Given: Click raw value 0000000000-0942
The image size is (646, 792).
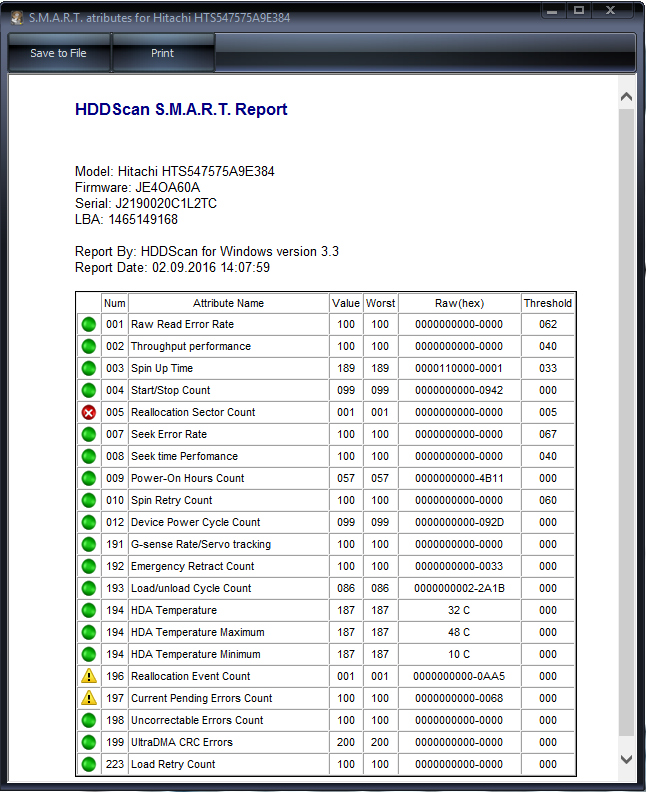Looking at the screenshot, I should (x=459, y=390).
